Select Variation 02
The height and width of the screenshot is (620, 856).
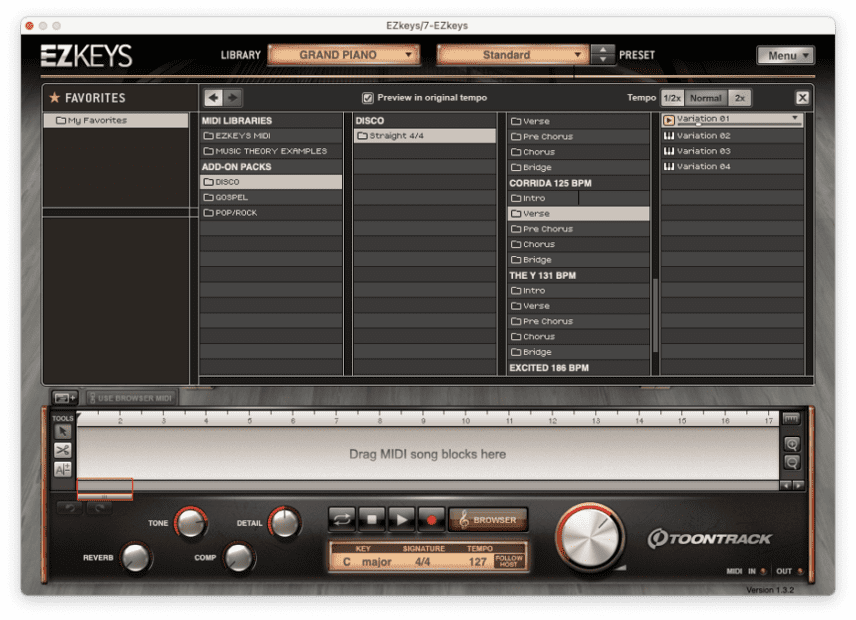(x=732, y=135)
